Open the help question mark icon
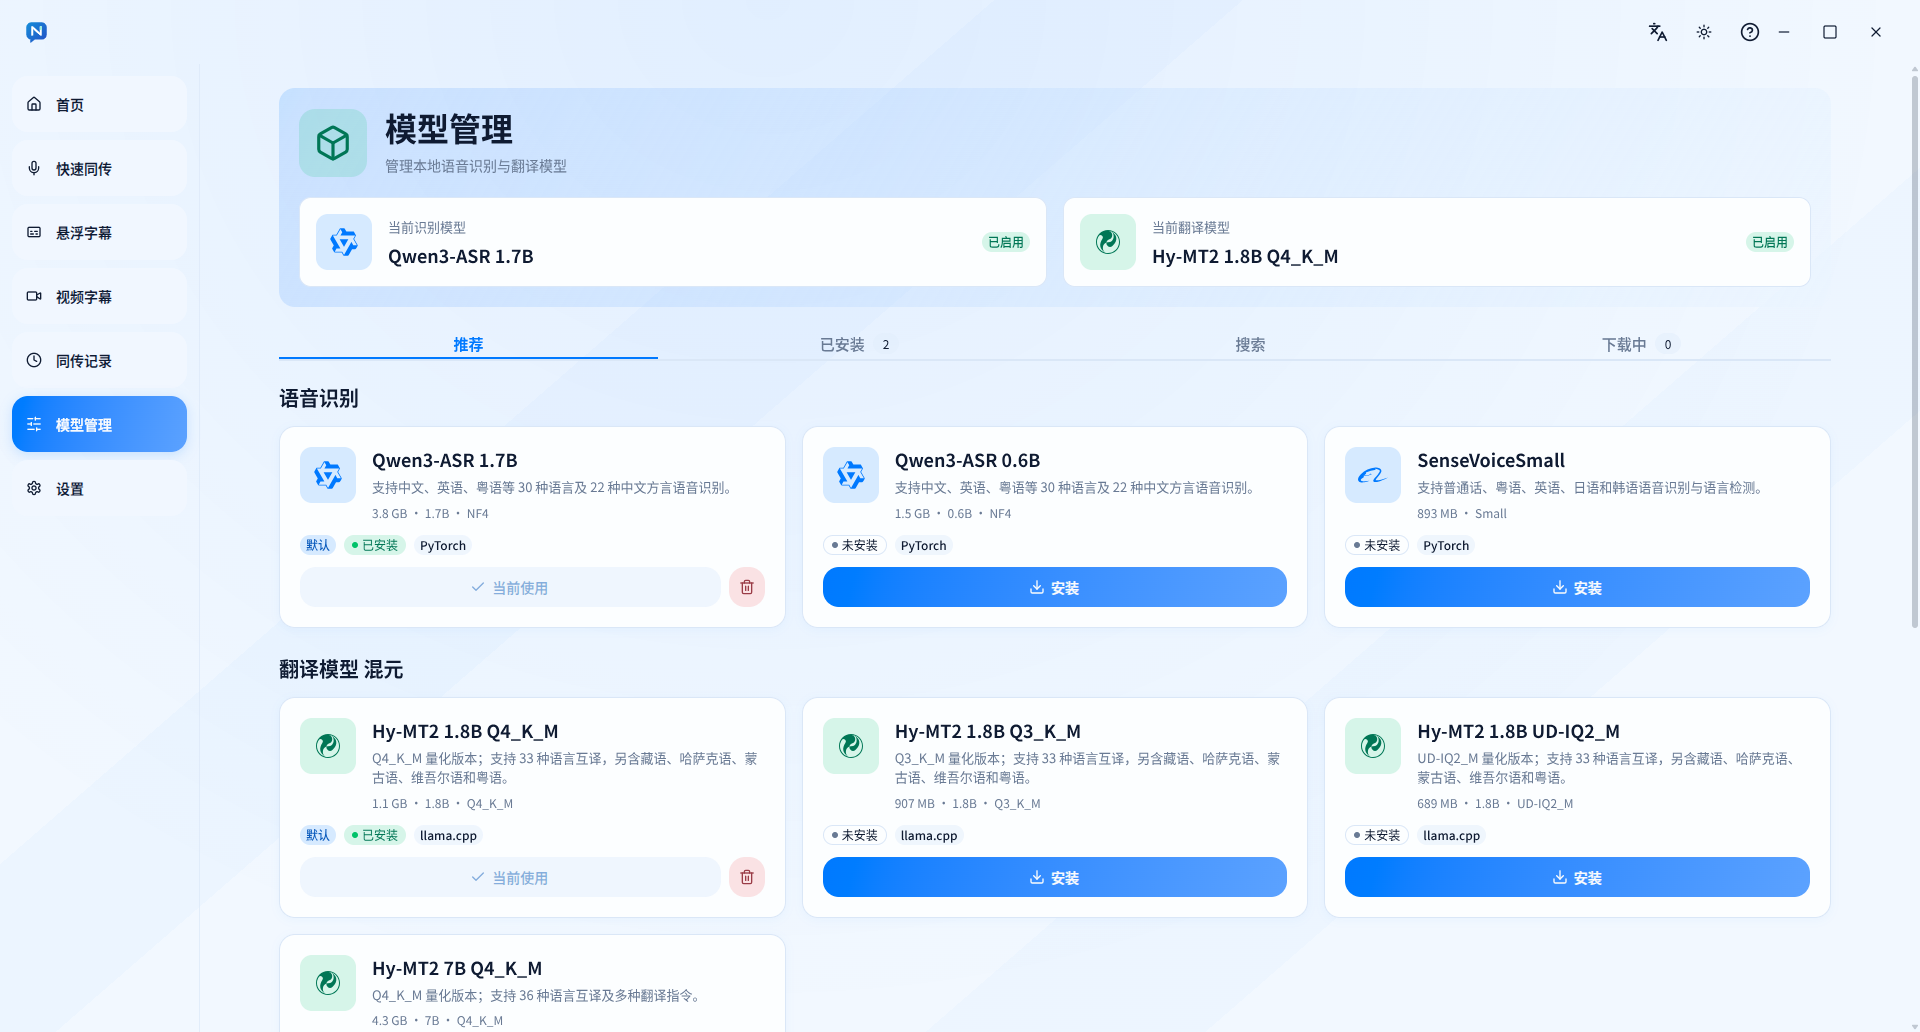Image resolution: width=1920 pixels, height=1032 pixels. click(x=1750, y=32)
